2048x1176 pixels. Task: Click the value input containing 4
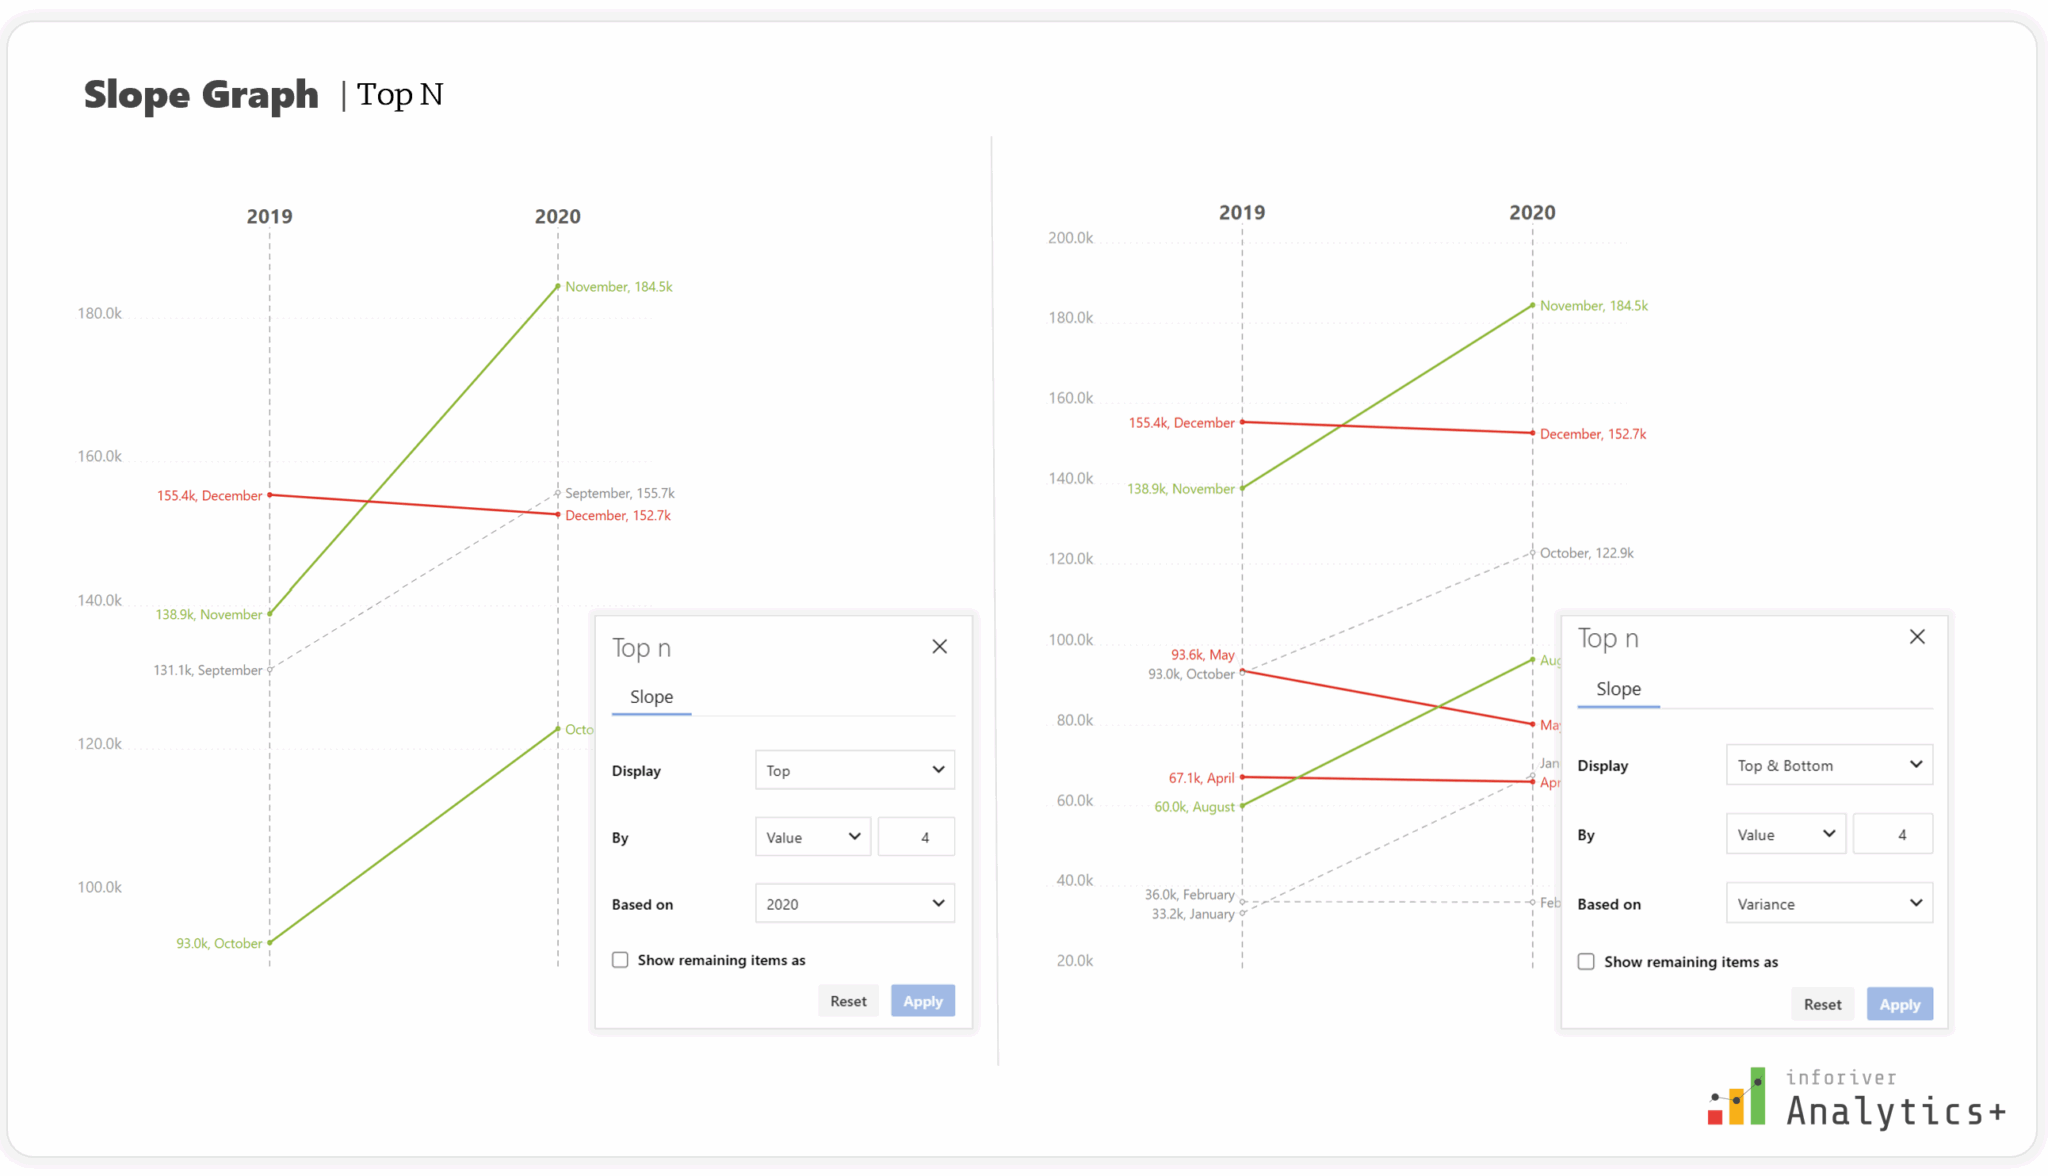coord(915,836)
